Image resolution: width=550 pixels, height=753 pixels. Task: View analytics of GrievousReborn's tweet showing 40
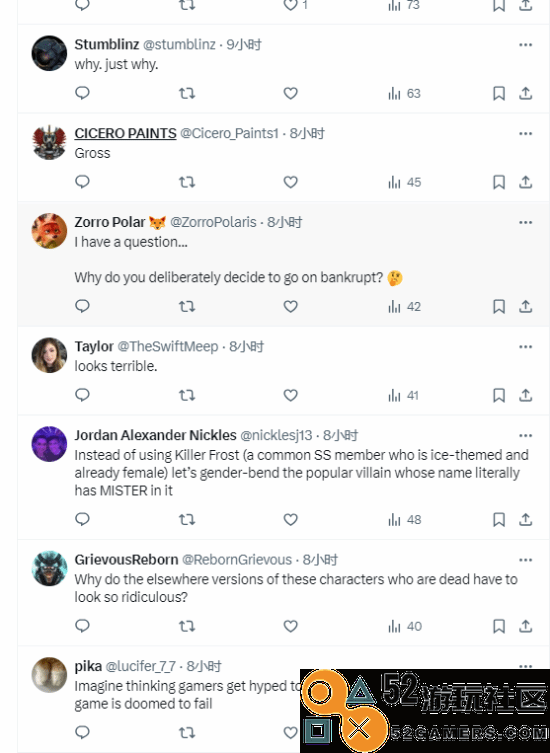tap(404, 626)
